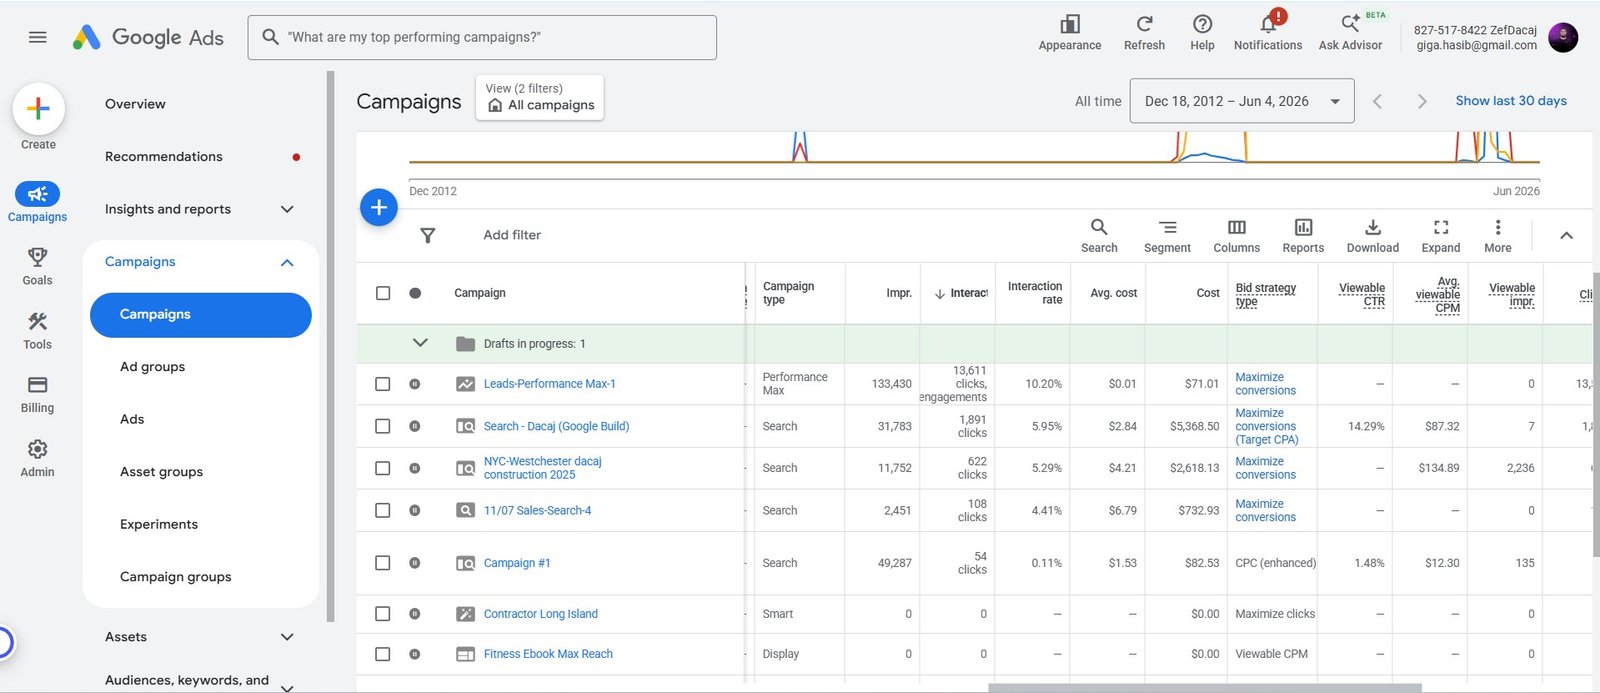This screenshot has width=1600, height=693.
Task: Check the 11/07 Sales-Search-4 row
Action: coord(383,510)
